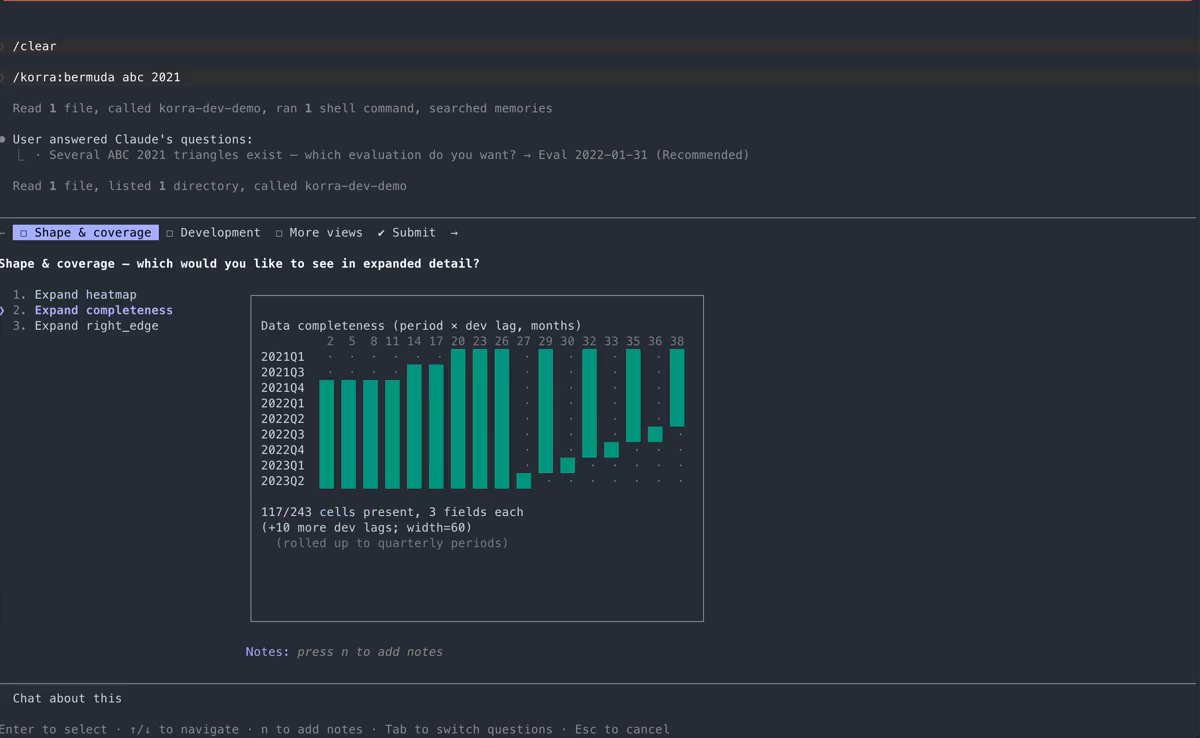Click User answered Claude's questions line

(133, 139)
